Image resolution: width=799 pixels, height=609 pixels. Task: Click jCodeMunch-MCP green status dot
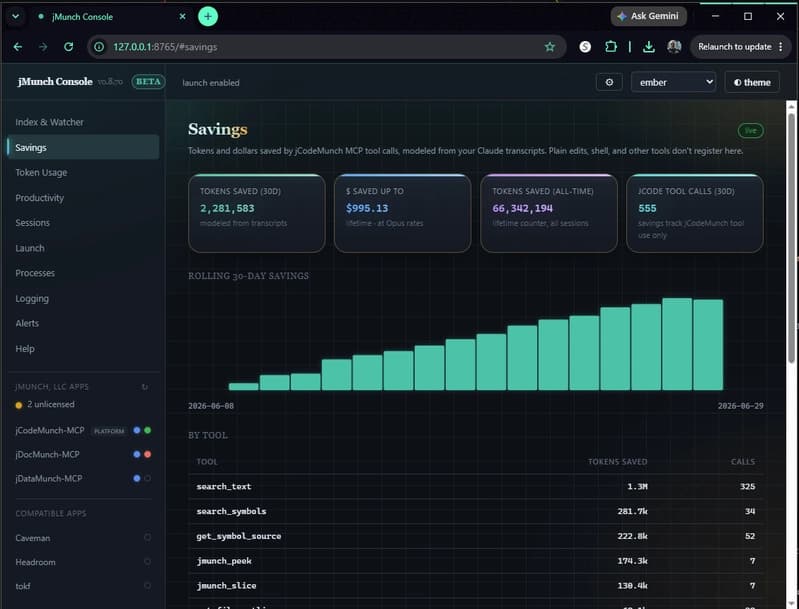point(148,430)
